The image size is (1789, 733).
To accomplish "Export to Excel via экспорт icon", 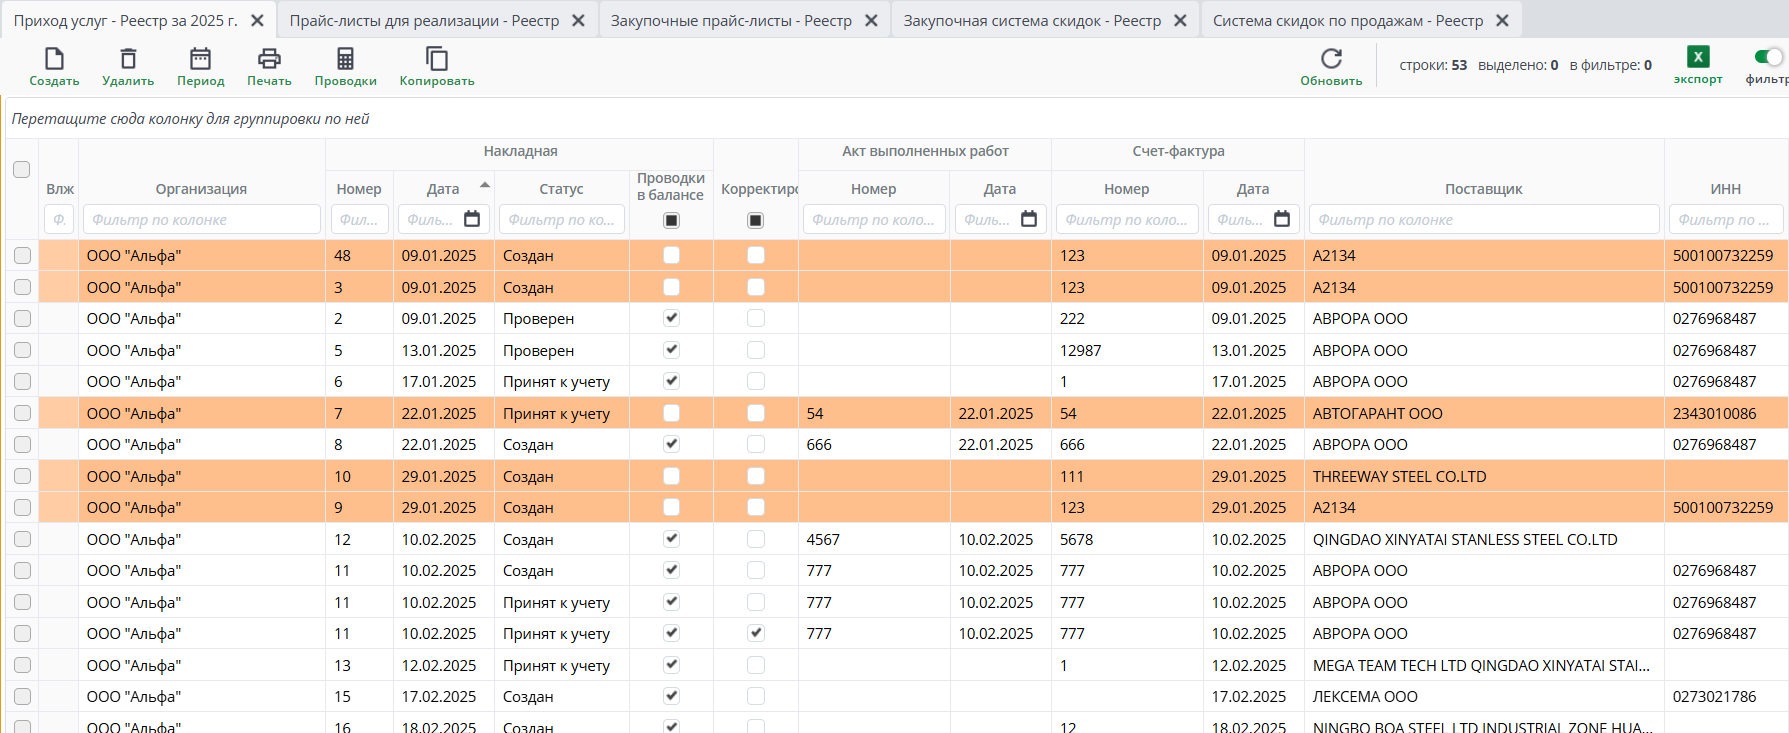I will [1697, 57].
